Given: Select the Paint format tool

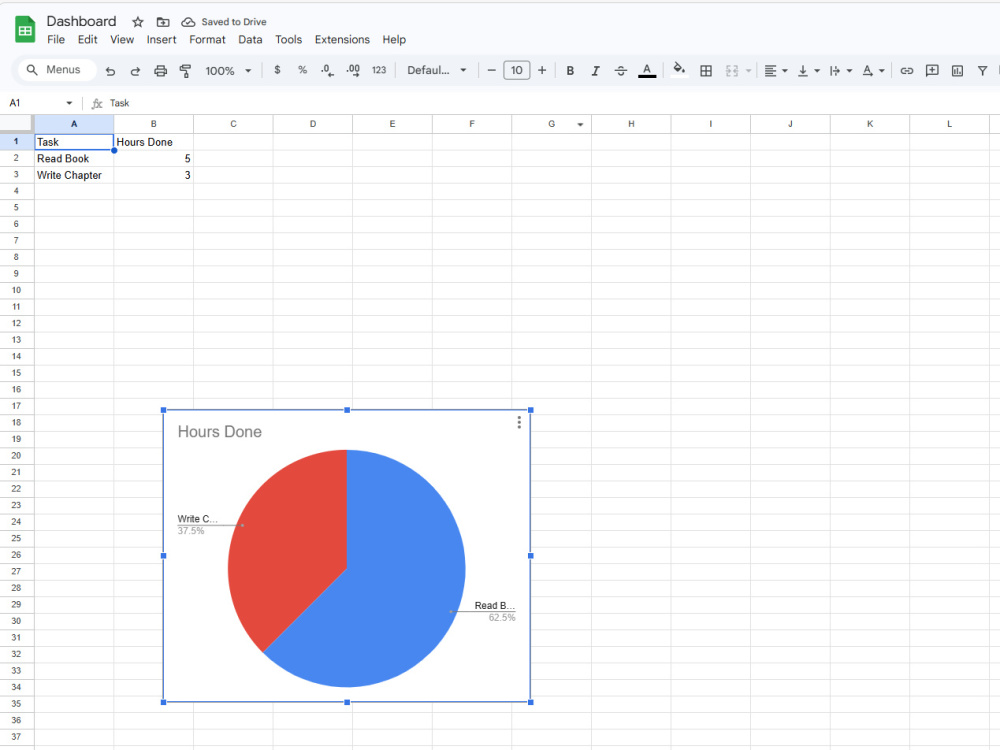Looking at the screenshot, I should pos(186,71).
